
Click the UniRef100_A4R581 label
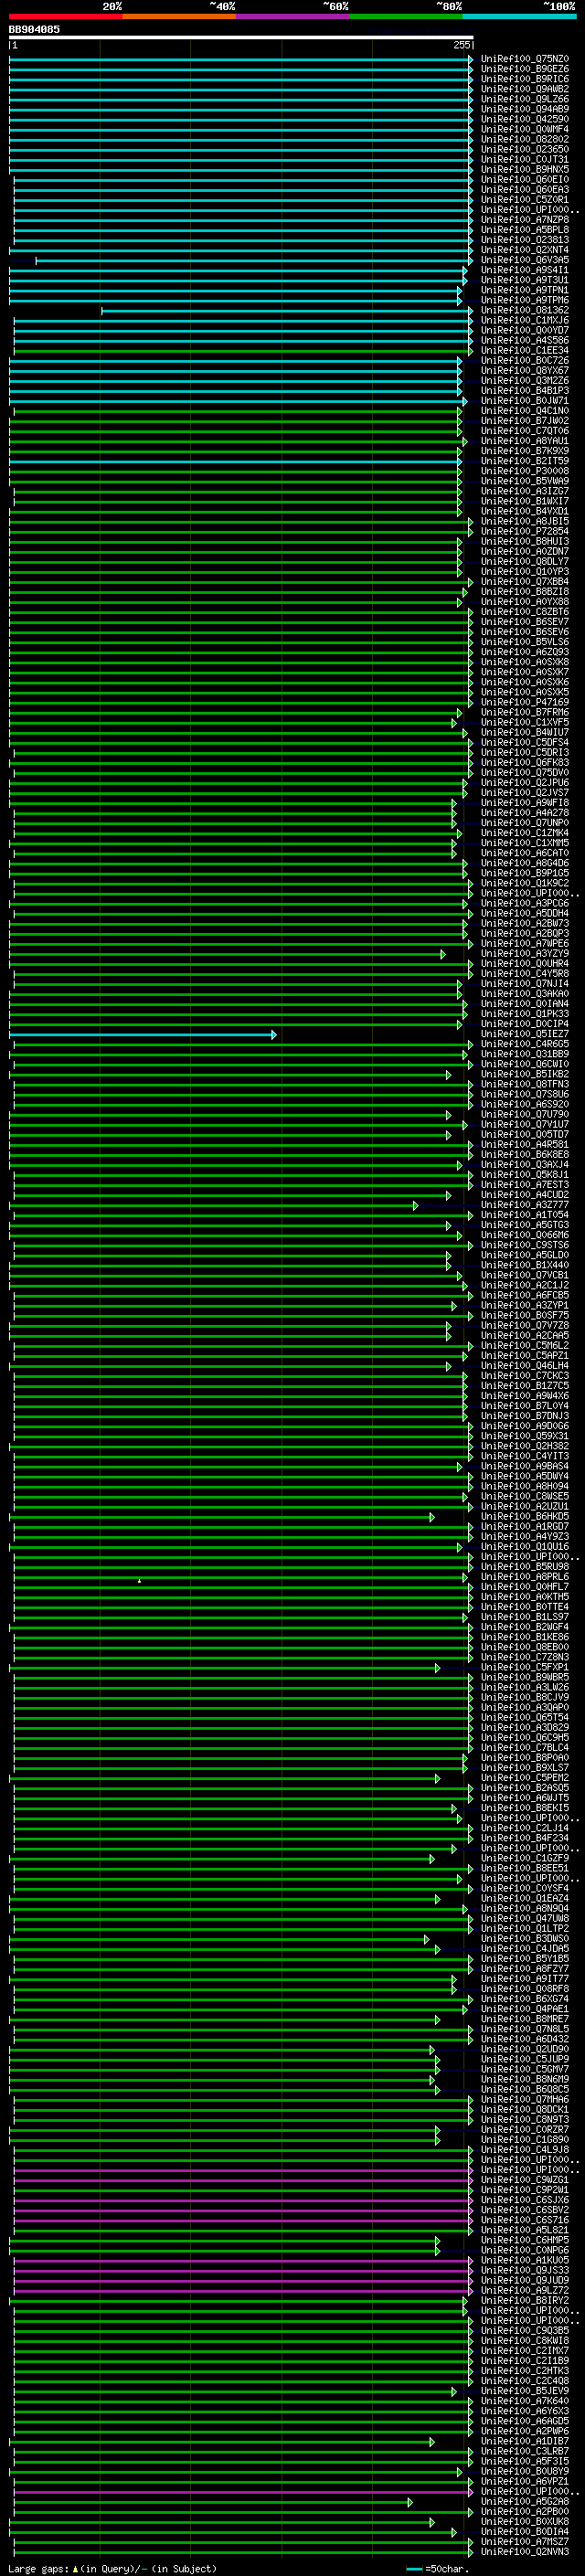(x=524, y=1145)
